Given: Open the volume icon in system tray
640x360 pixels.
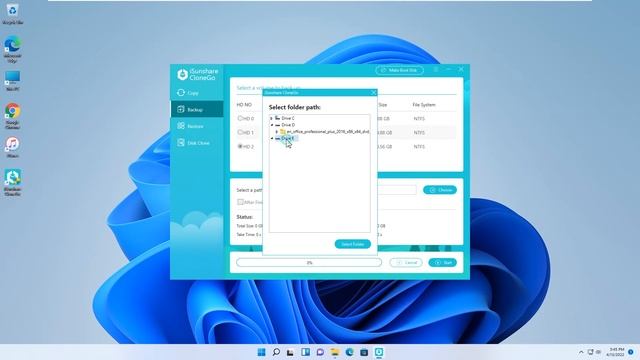Looking at the screenshot, I should [x=599, y=352].
